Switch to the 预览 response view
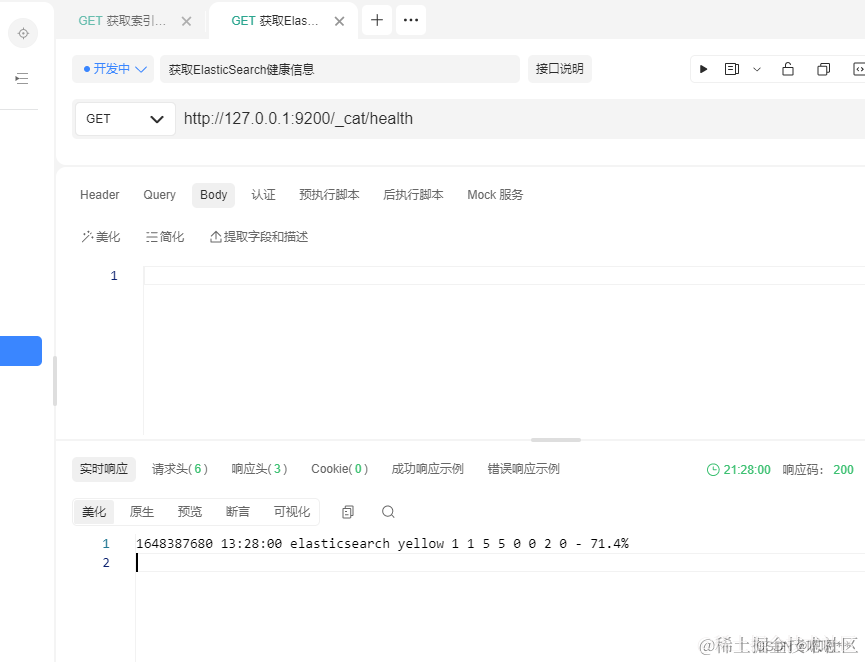 [x=189, y=511]
